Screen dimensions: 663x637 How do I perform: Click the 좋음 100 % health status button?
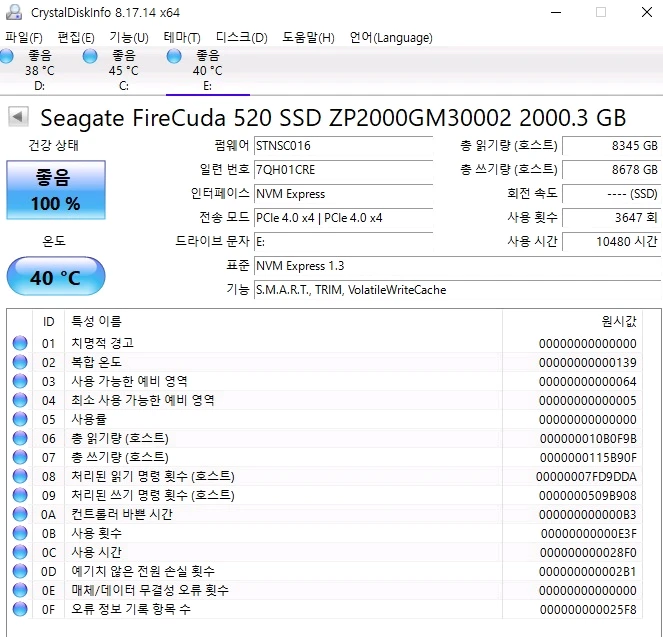click(x=56, y=190)
